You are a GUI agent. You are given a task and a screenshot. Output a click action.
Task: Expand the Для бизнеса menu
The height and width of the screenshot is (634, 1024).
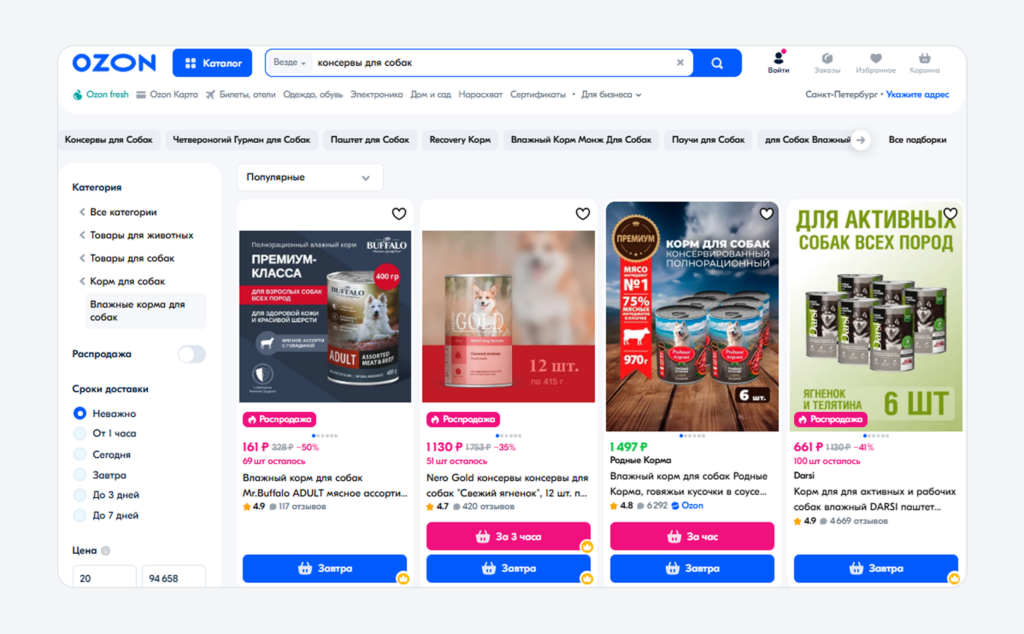point(611,95)
